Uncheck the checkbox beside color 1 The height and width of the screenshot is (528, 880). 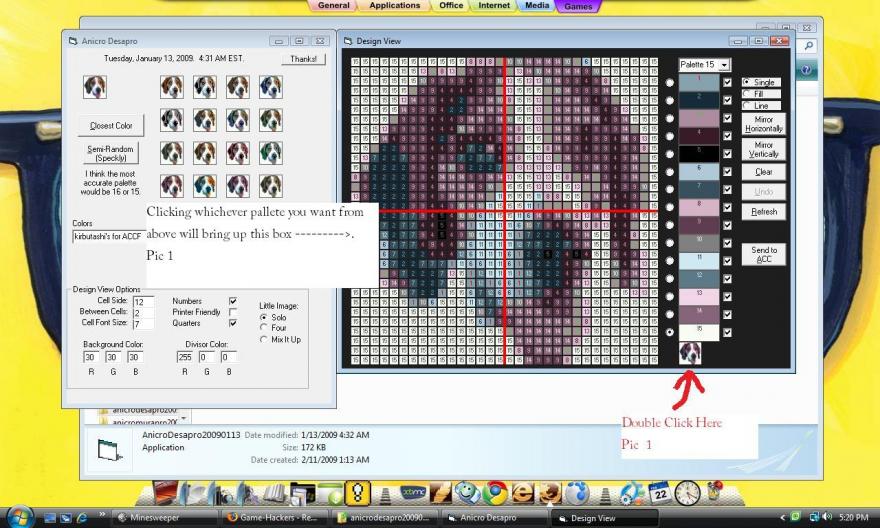tap(727, 82)
